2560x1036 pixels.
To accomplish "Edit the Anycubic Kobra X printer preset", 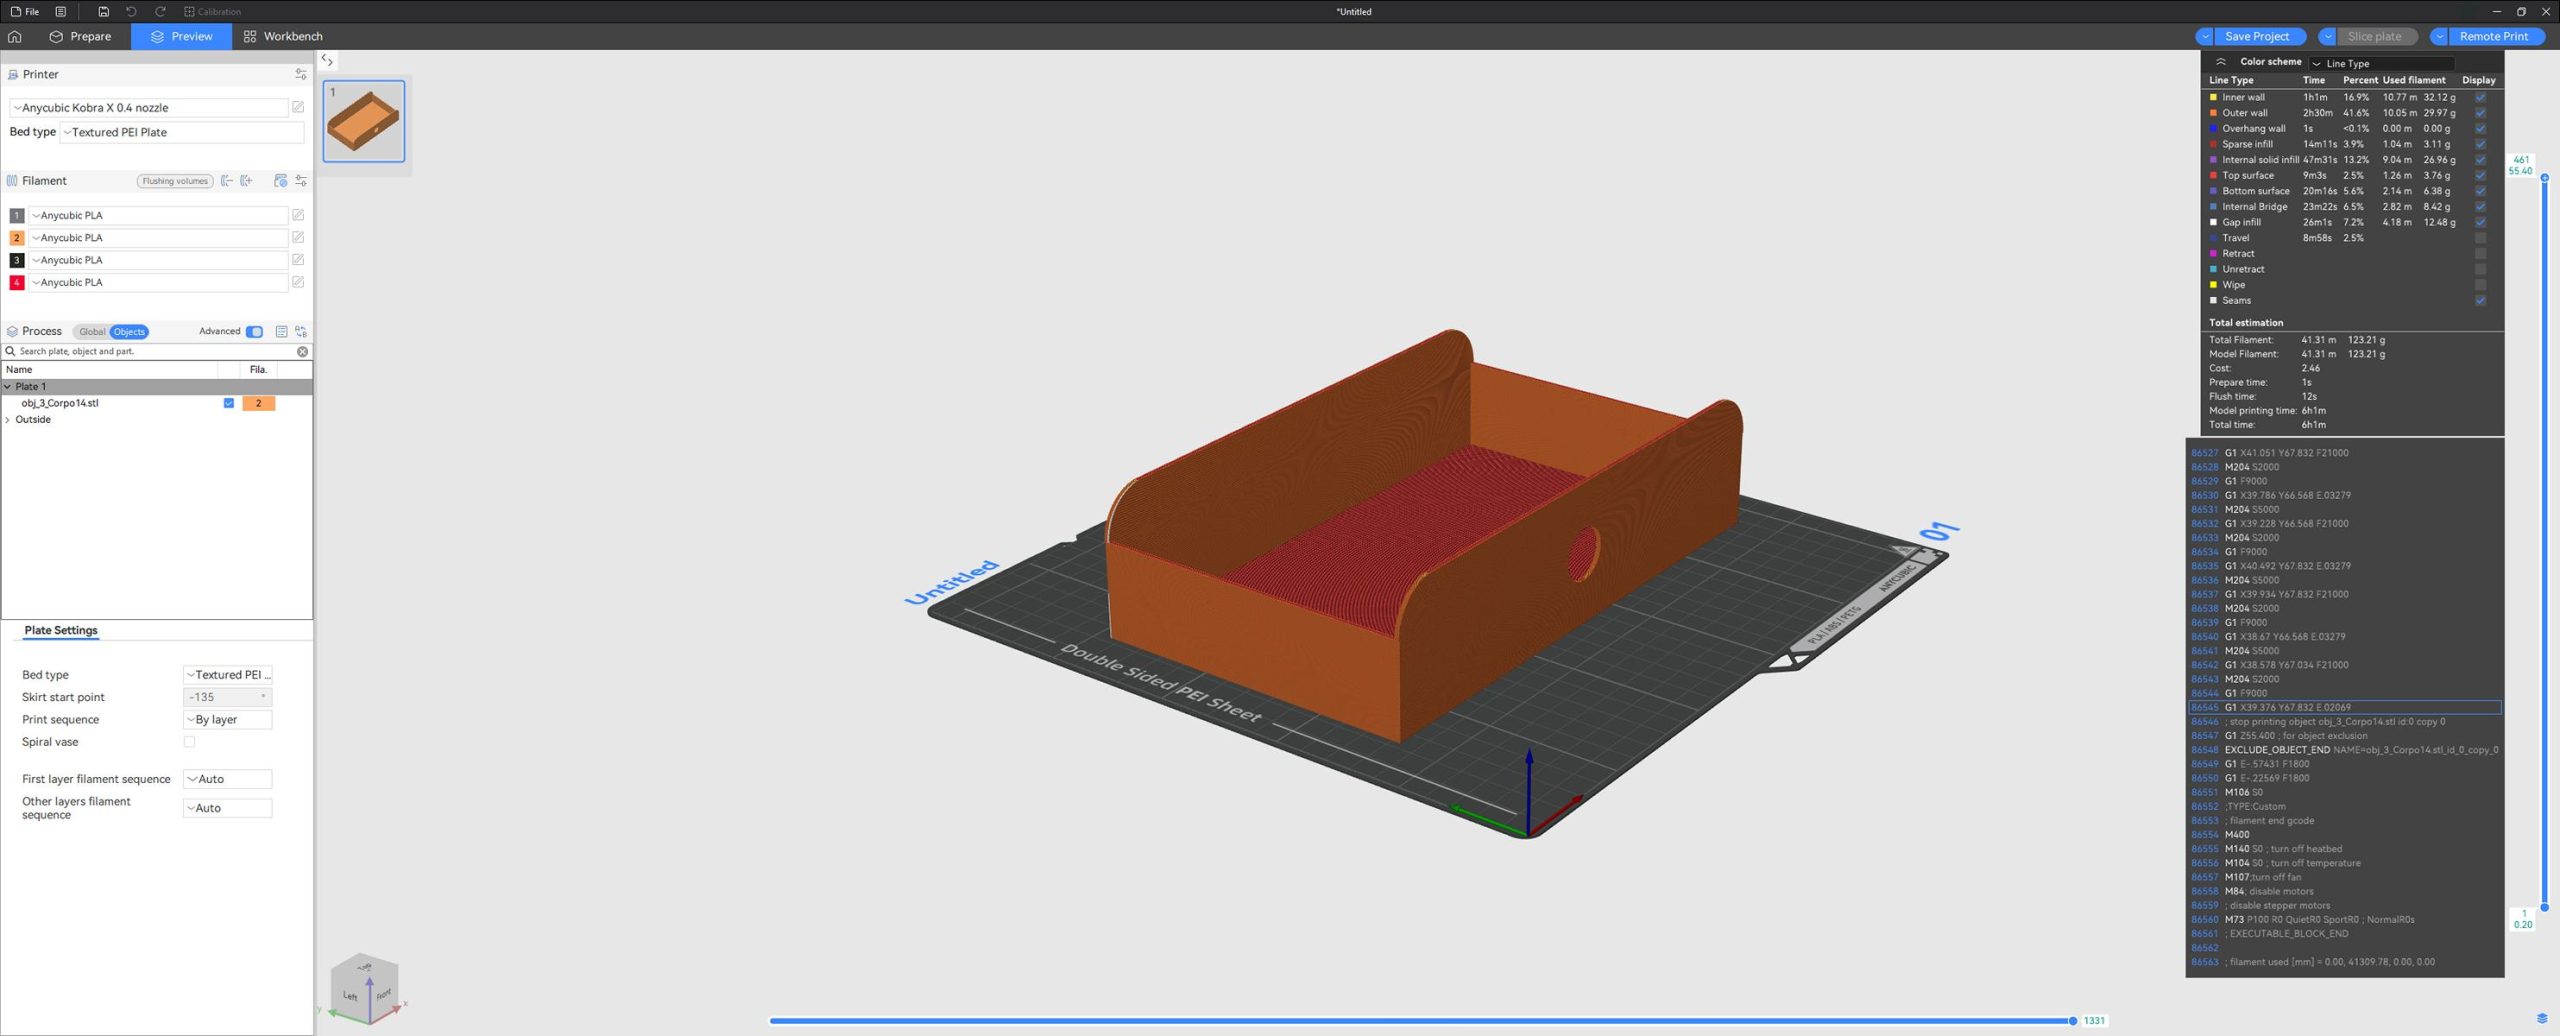I will click(298, 107).
